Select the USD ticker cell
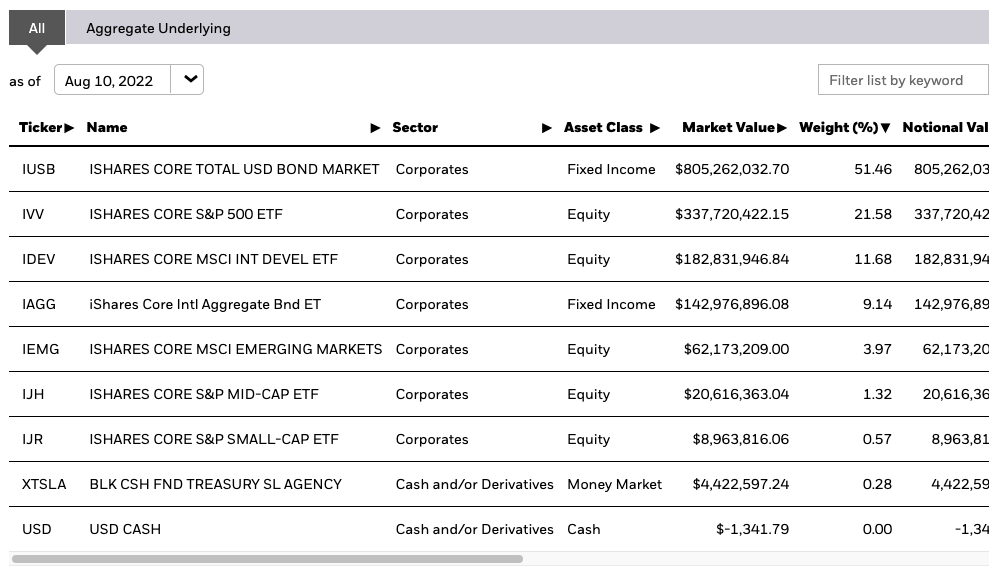The image size is (1002, 578). tap(36, 529)
